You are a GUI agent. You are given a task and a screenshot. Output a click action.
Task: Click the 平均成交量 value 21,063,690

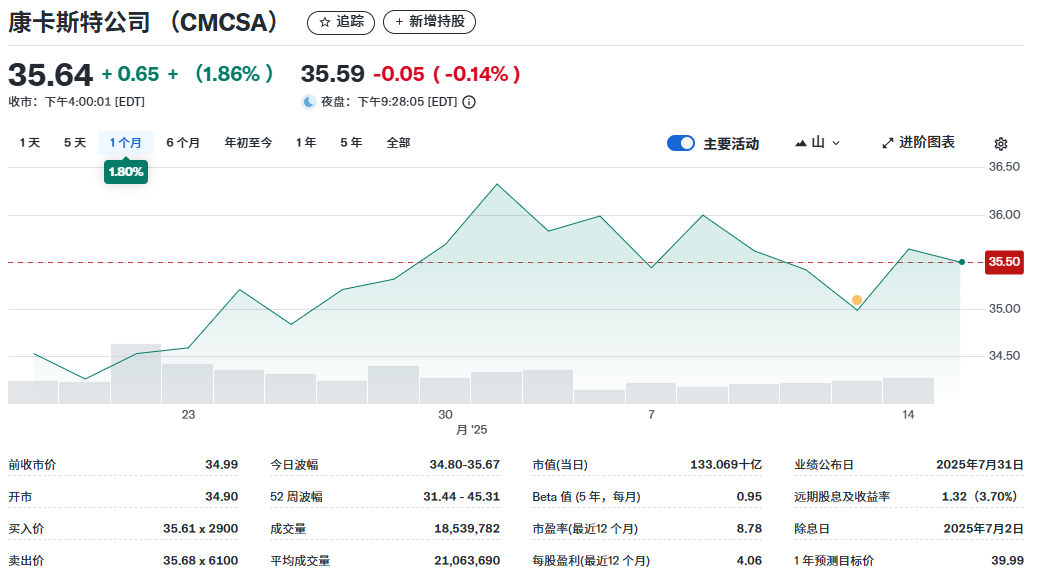pyautogui.click(x=467, y=561)
